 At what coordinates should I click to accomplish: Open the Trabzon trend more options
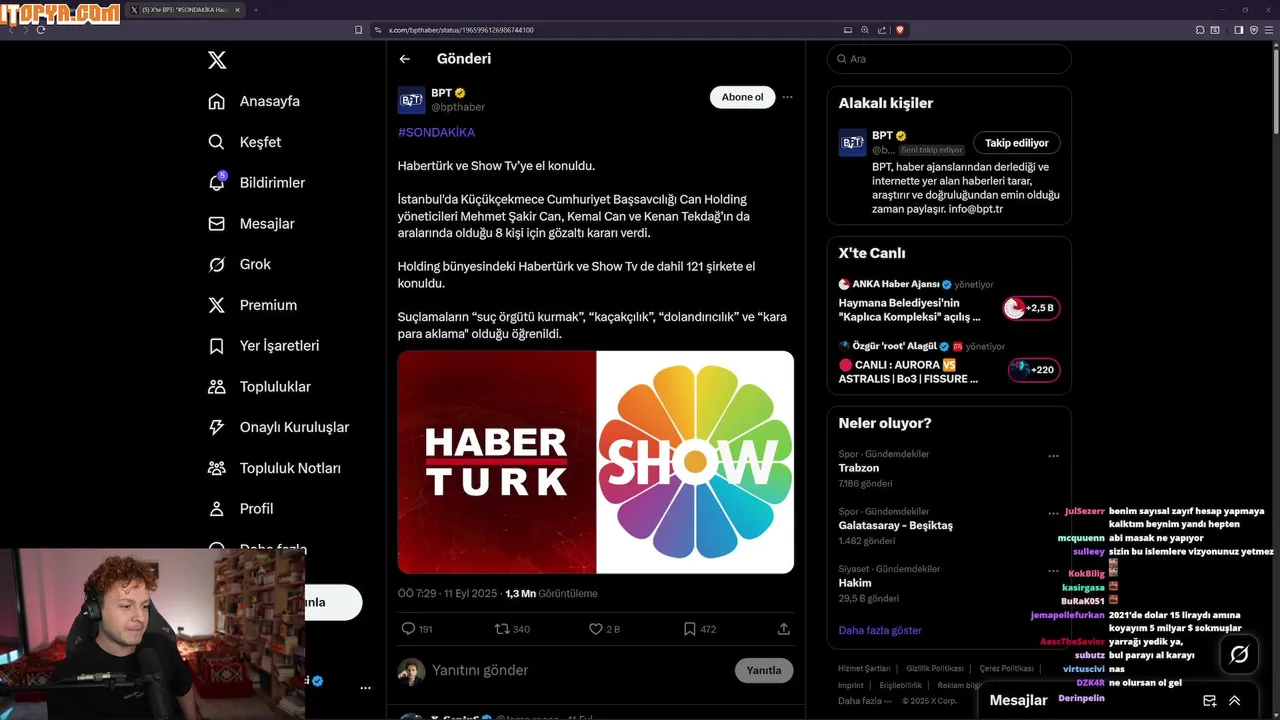pos(1053,456)
